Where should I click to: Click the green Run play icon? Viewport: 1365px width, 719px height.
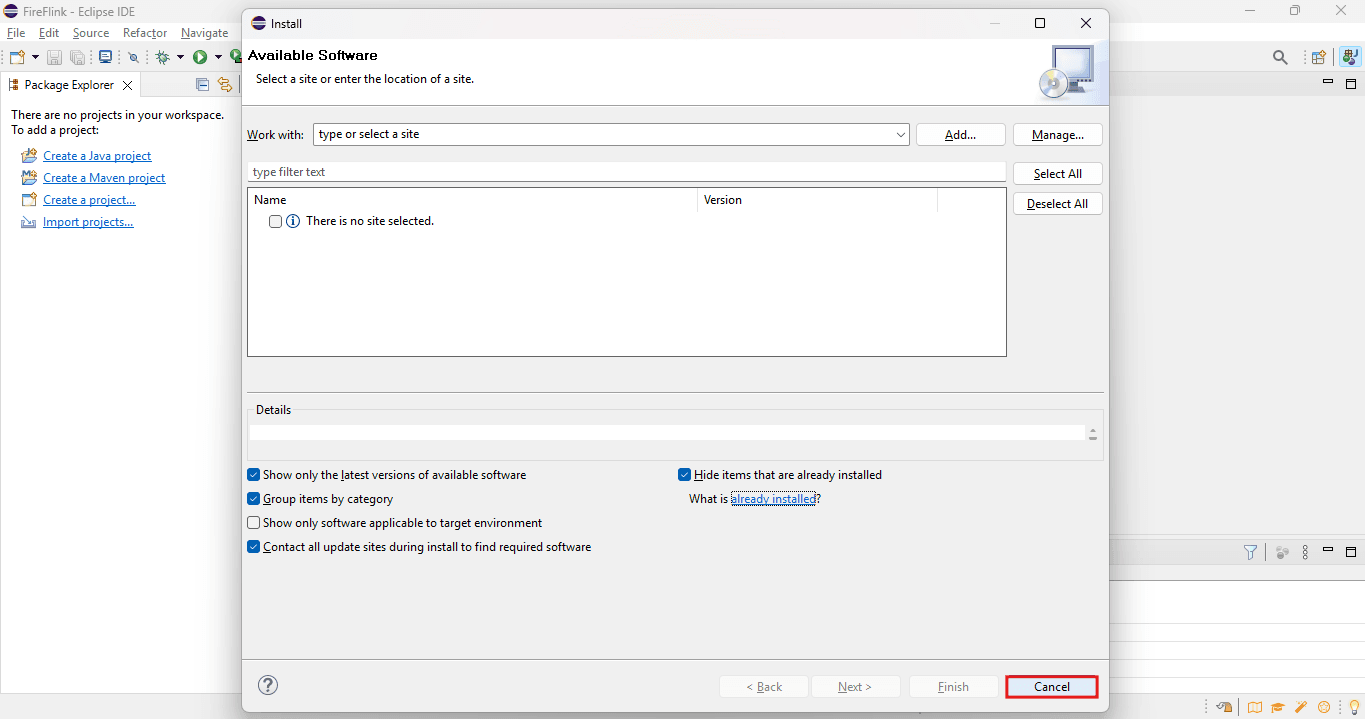click(x=200, y=58)
